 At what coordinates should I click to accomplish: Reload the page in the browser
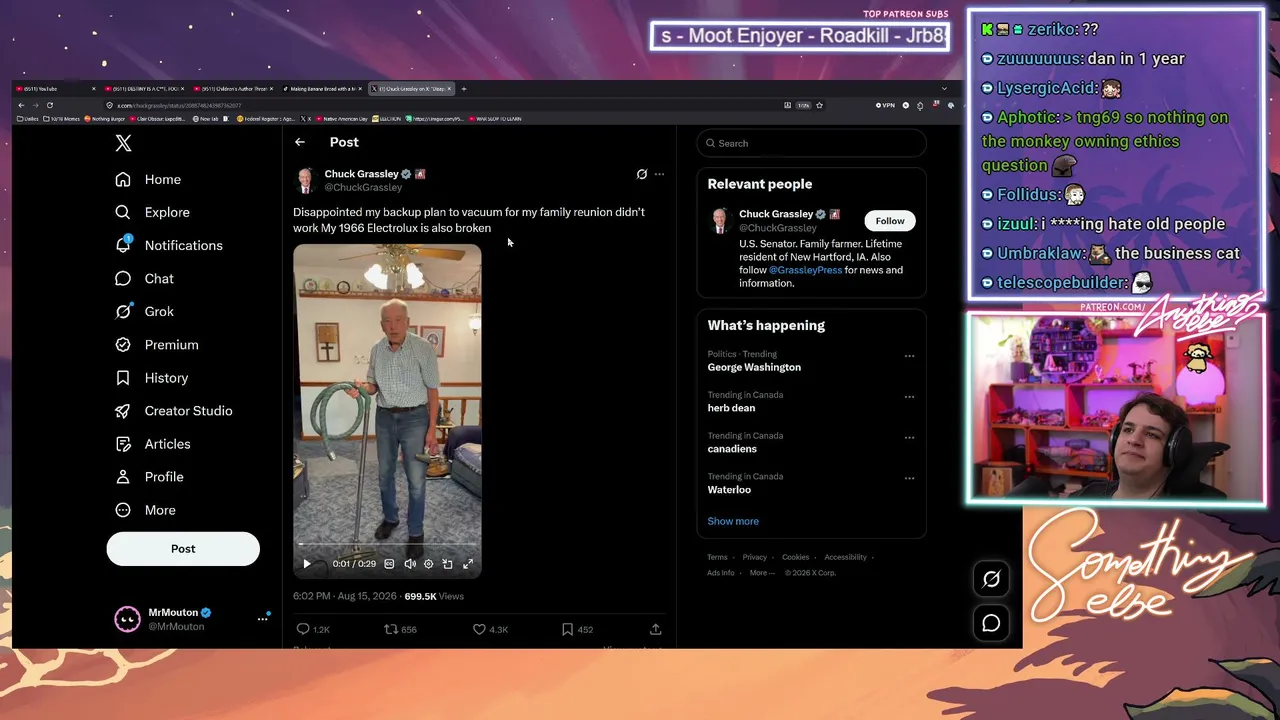click(x=50, y=105)
